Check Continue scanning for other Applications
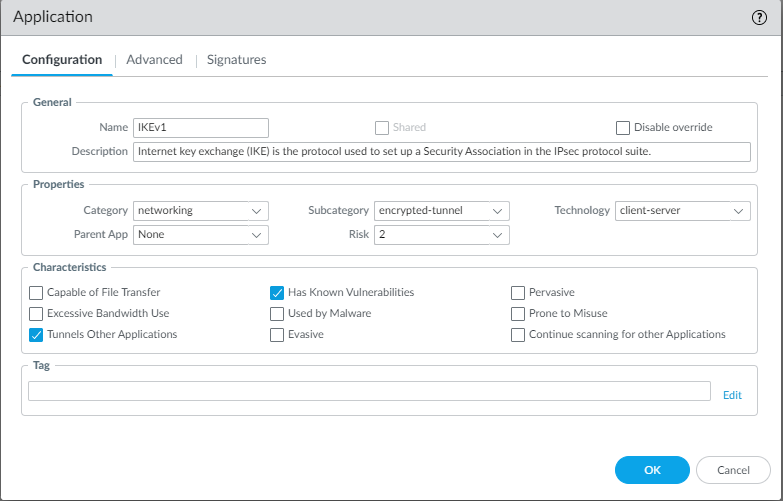The image size is (783, 501). (518, 335)
